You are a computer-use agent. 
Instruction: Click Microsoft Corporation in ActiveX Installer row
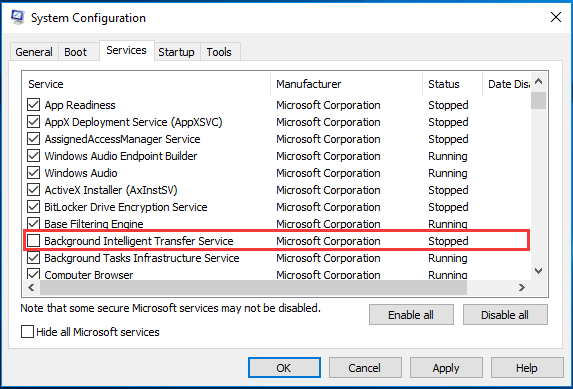click(328, 190)
